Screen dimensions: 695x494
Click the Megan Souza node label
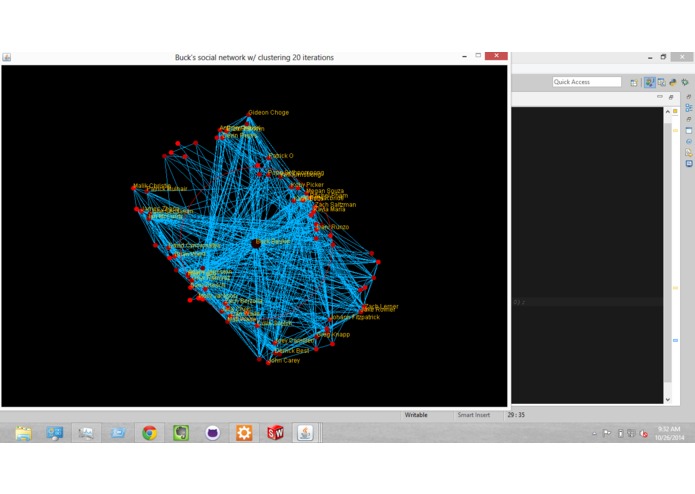pos(325,191)
